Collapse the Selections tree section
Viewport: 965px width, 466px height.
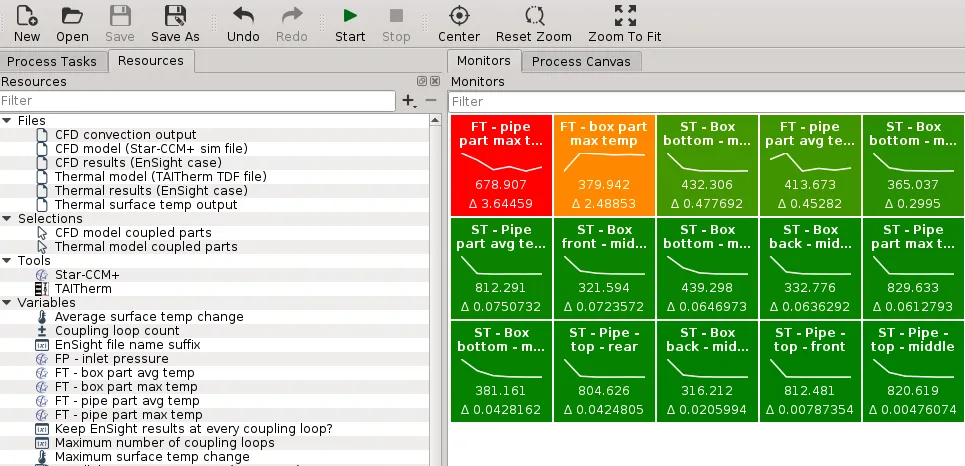[8, 219]
